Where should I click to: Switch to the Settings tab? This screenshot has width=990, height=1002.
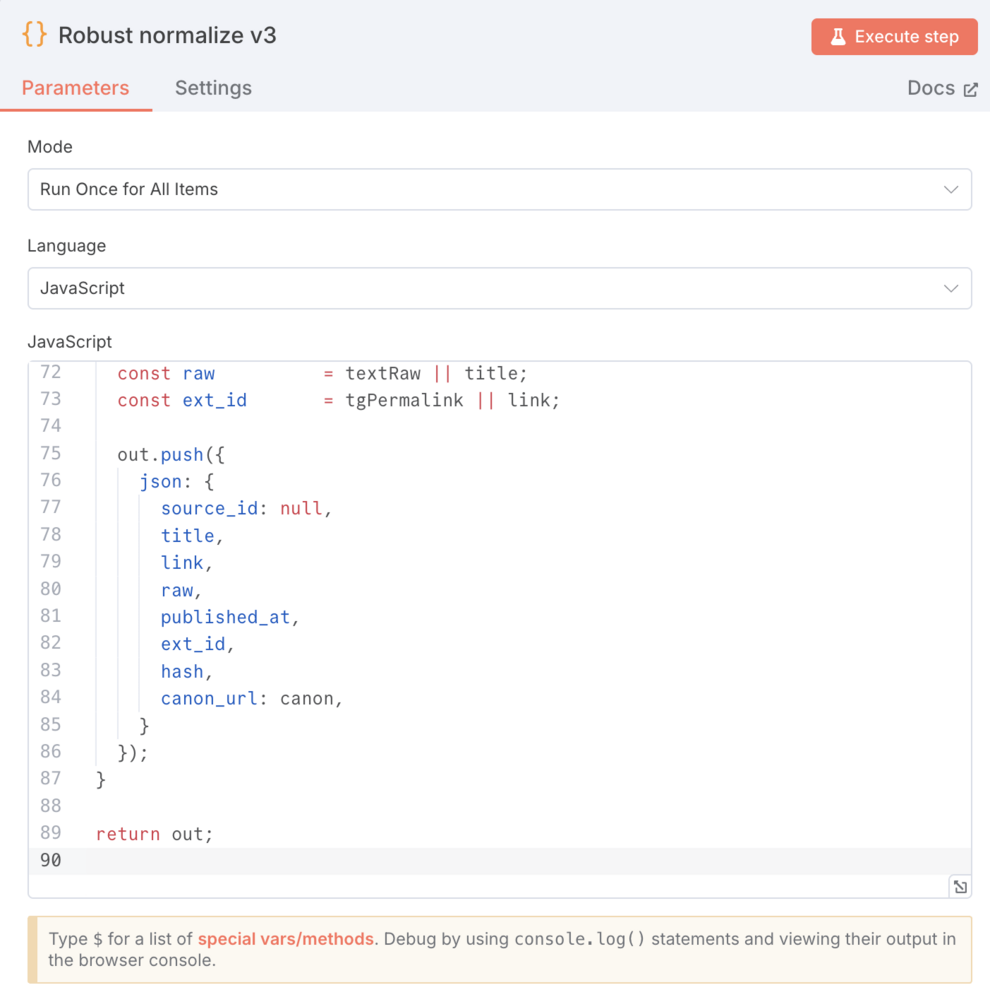[213, 88]
